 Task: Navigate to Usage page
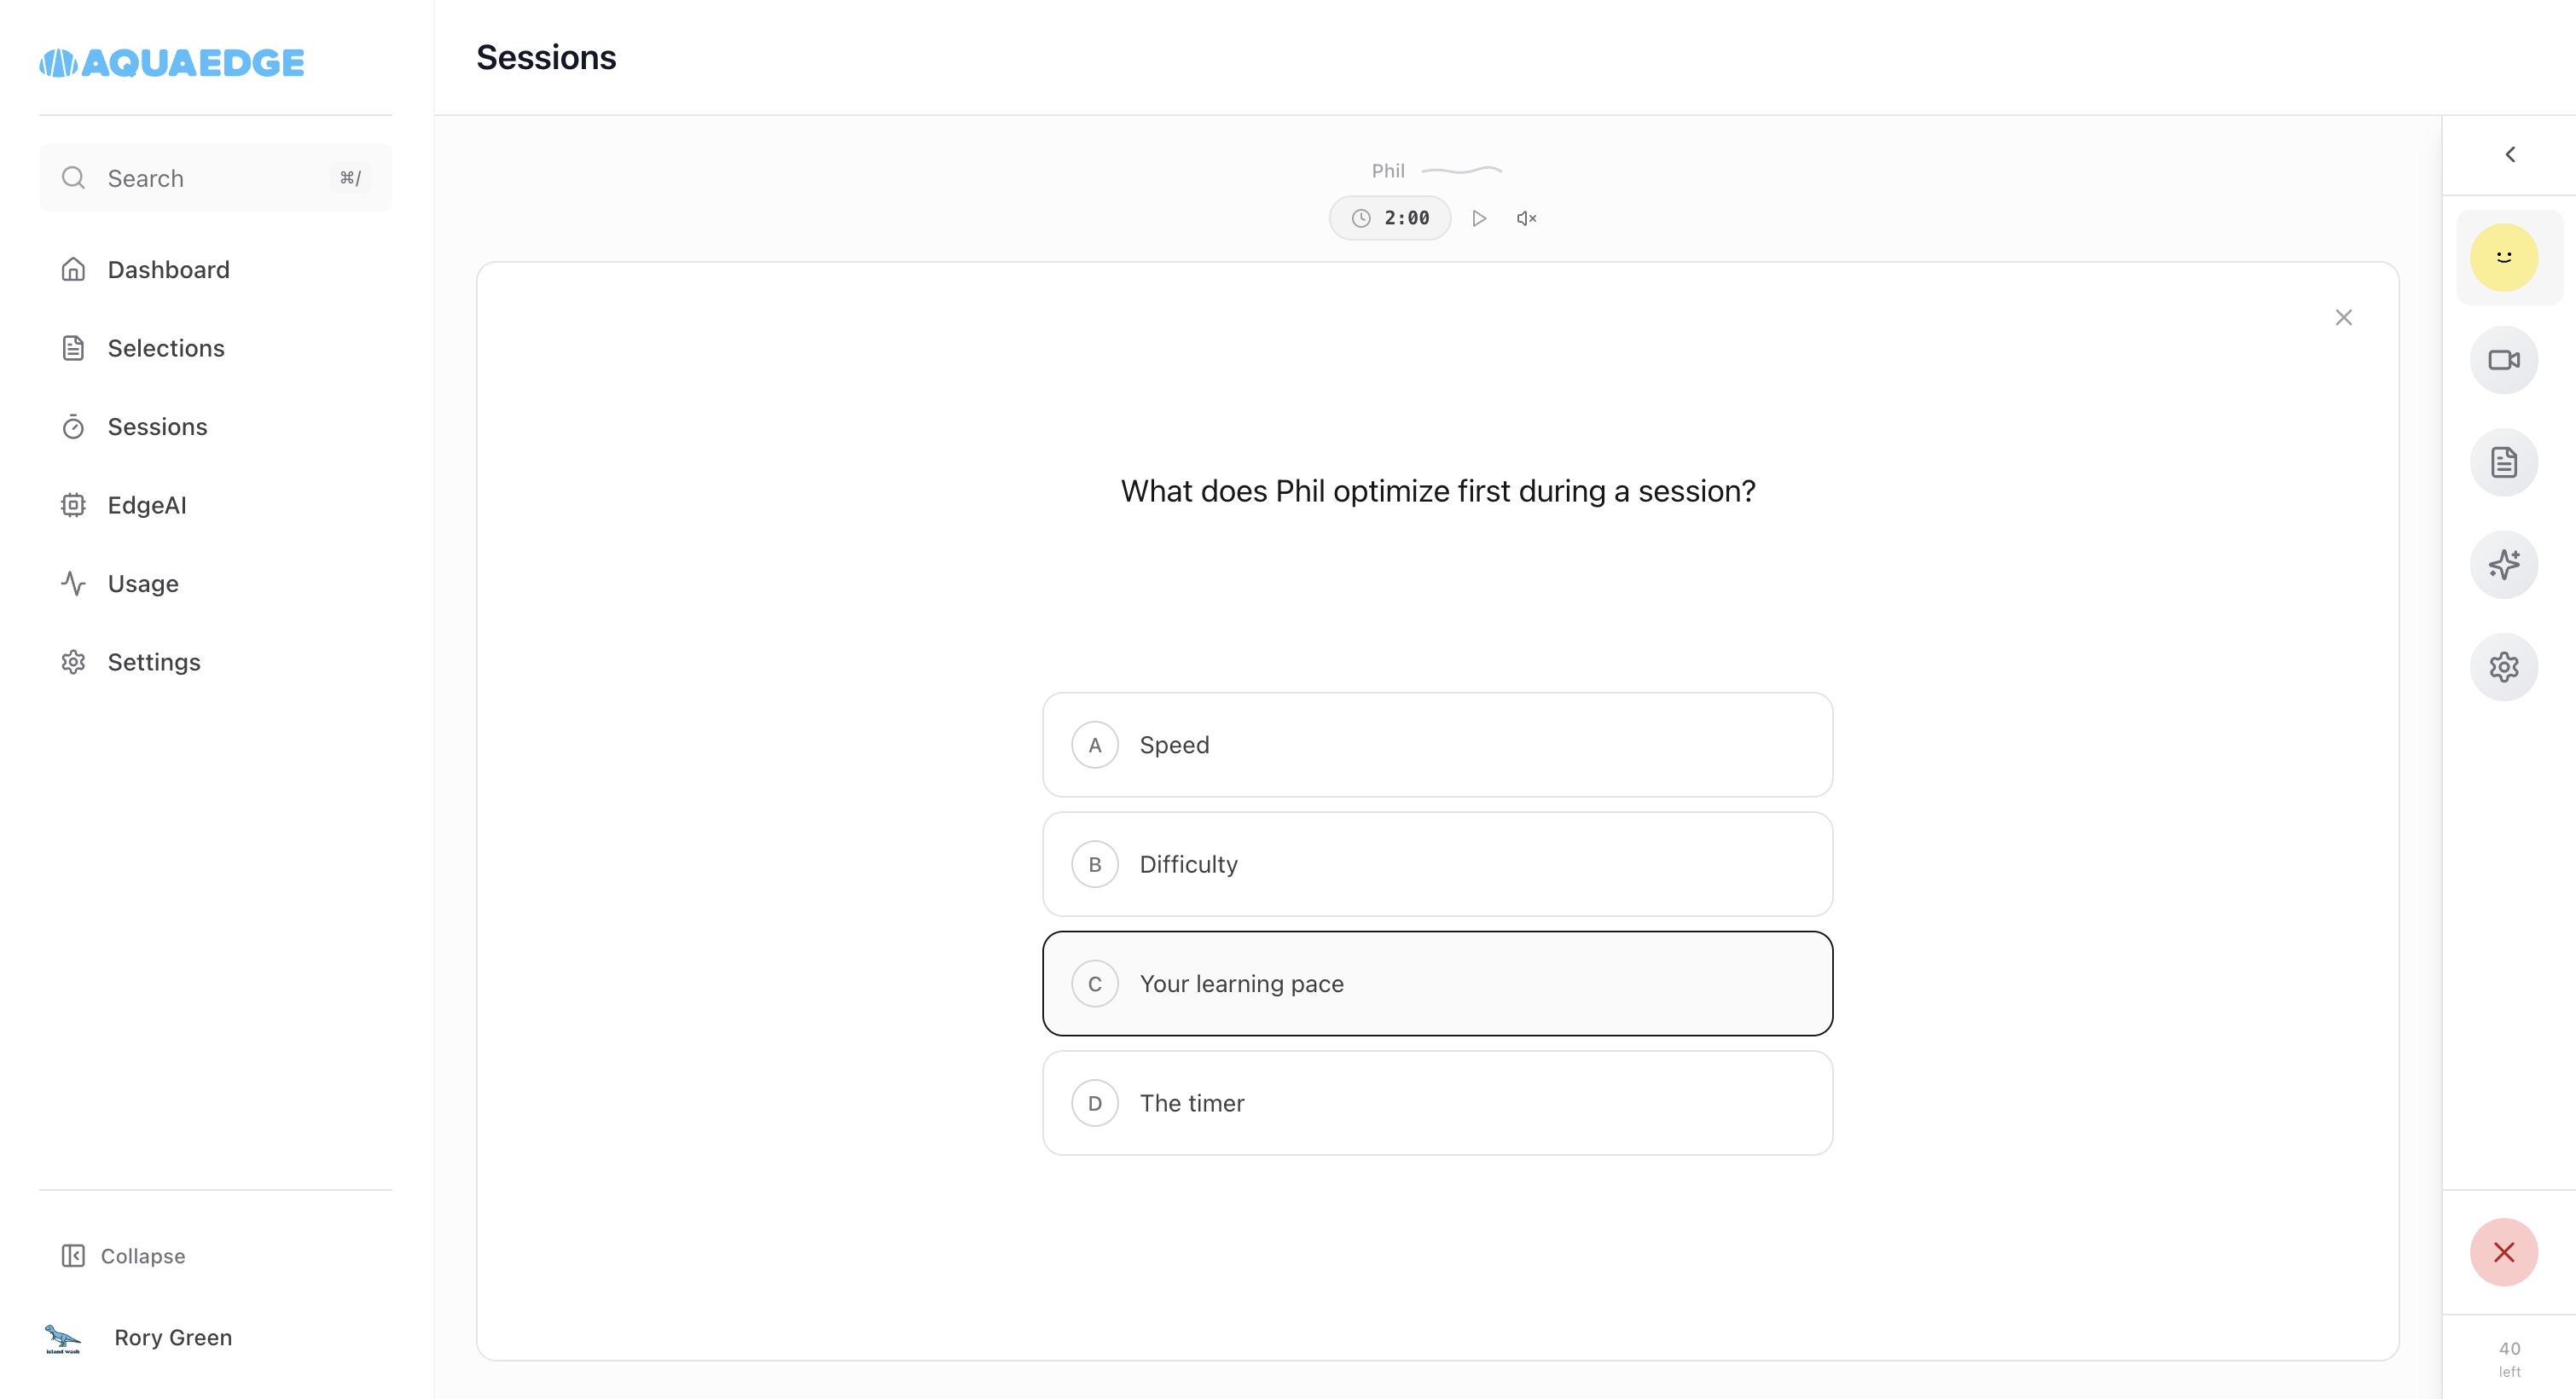click(x=143, y=584)
